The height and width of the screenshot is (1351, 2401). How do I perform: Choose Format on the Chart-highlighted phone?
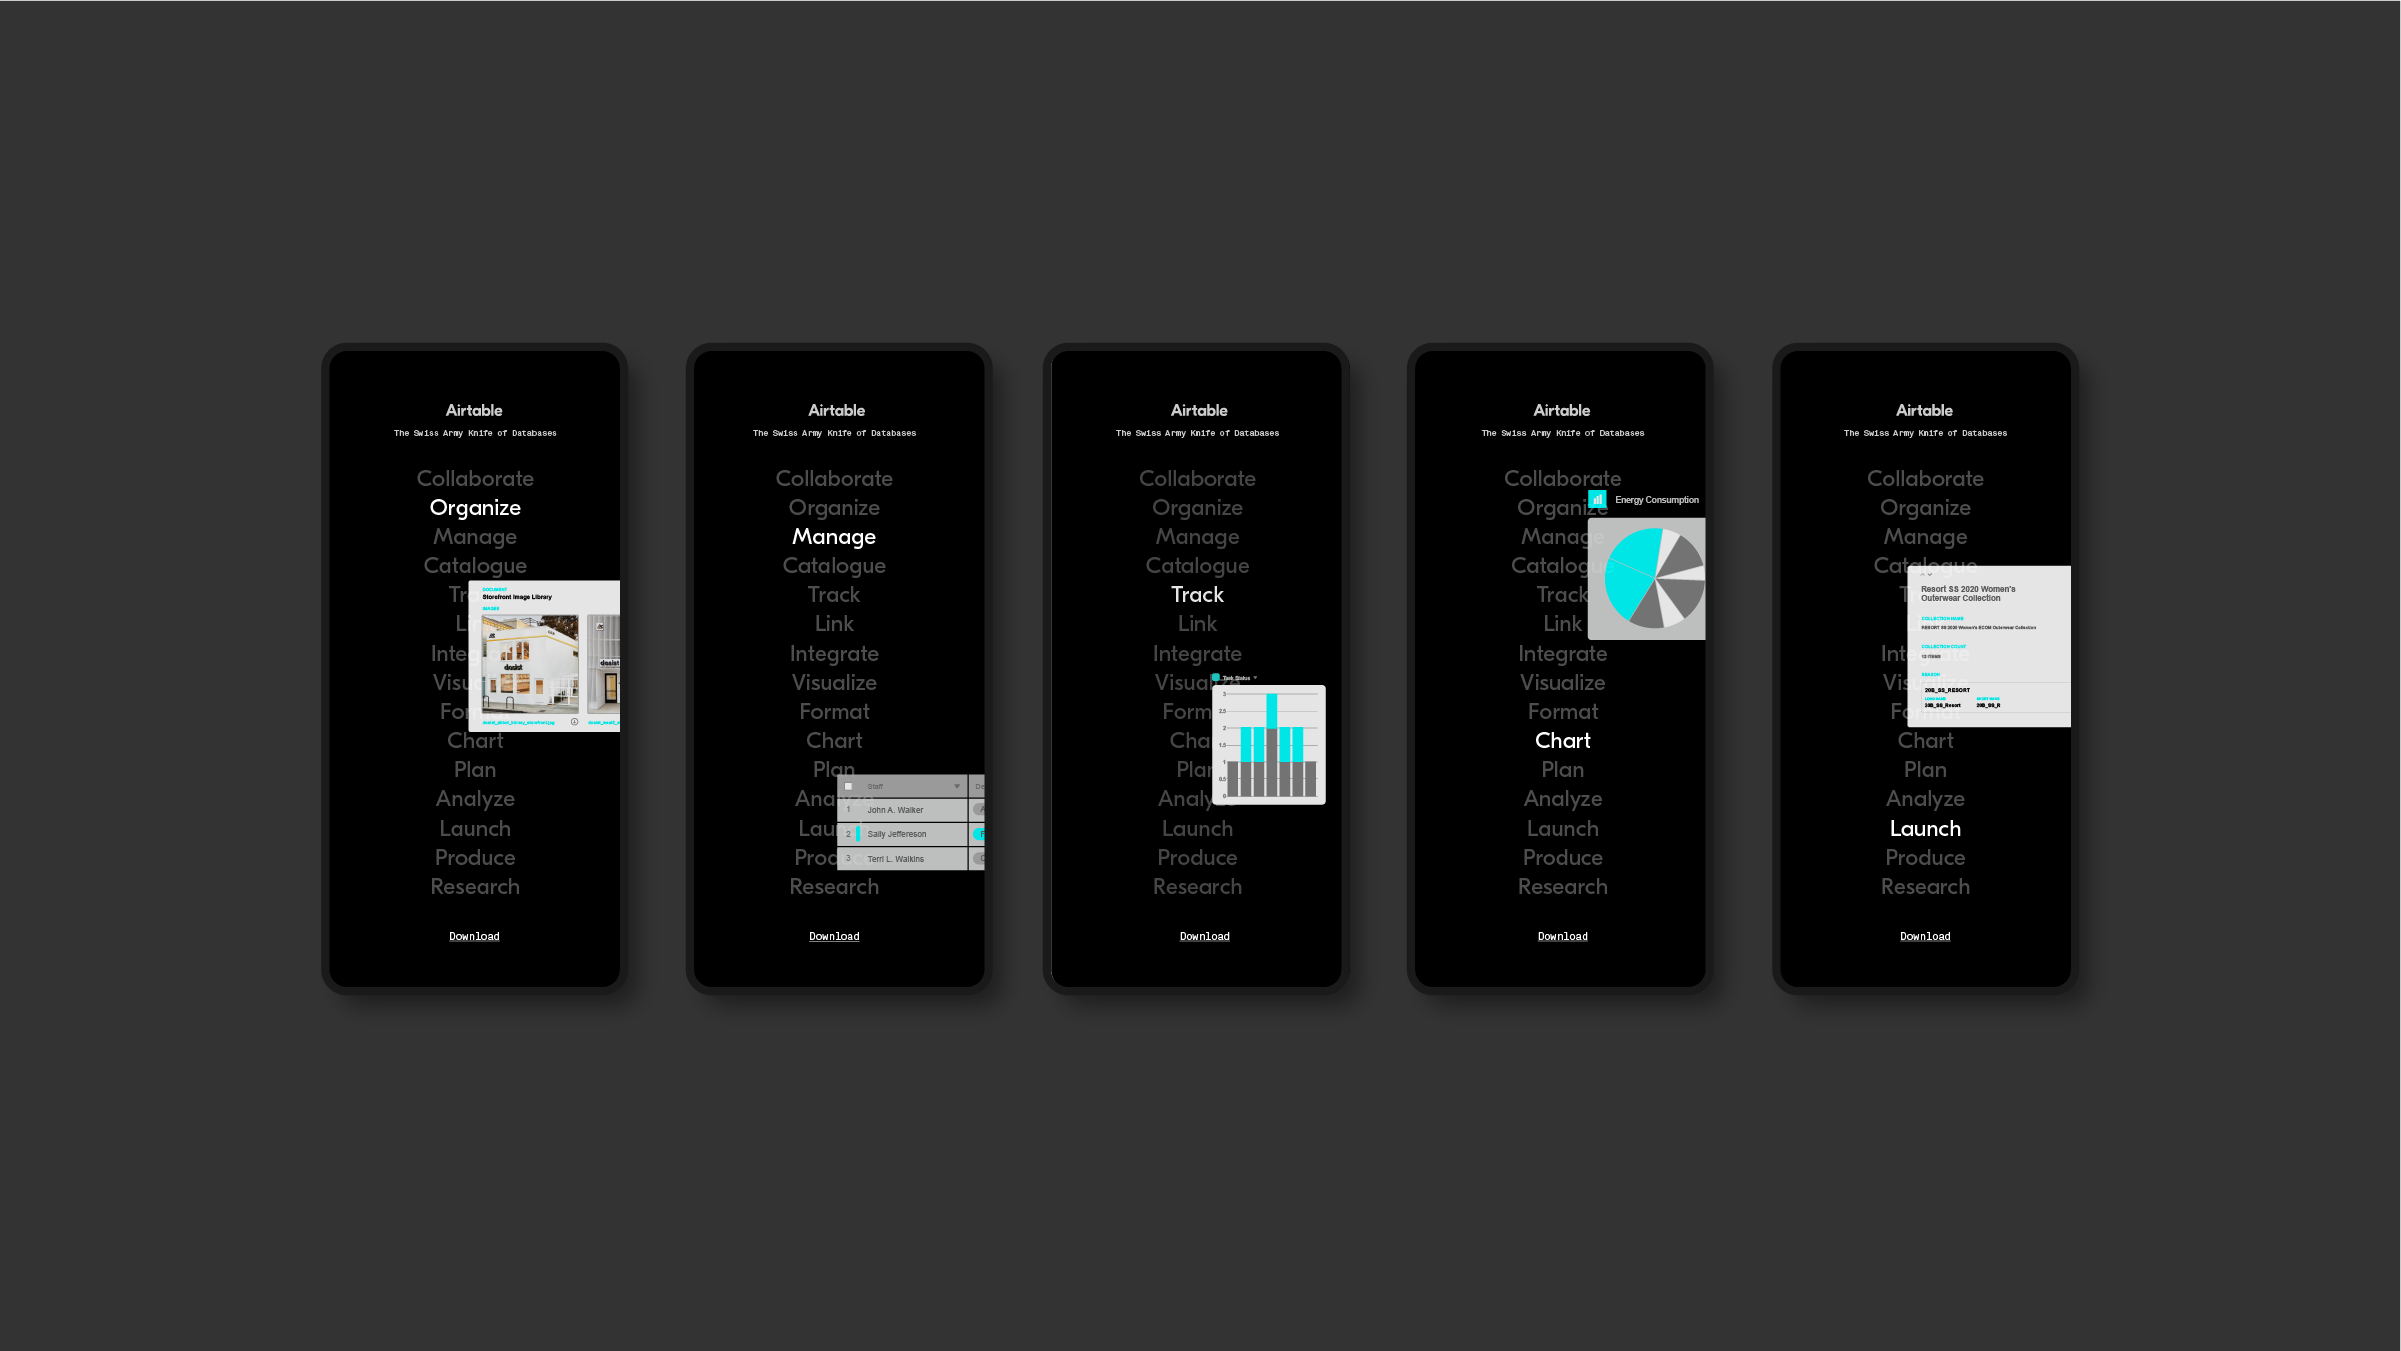pyautogui.click(x=1562, y=712)
